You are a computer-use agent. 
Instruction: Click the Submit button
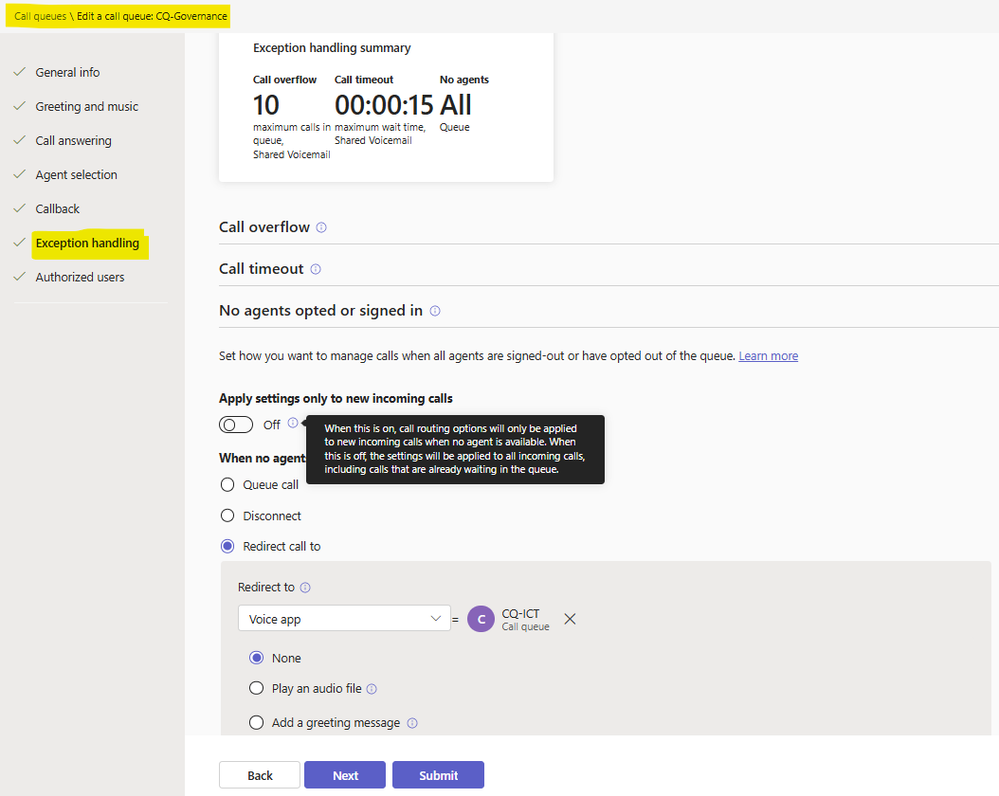point(438,775)
